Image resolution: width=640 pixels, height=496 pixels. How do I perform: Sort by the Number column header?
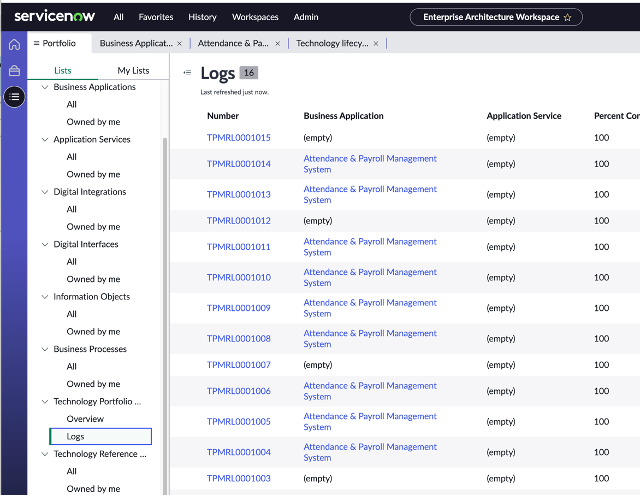click(223, 116)
